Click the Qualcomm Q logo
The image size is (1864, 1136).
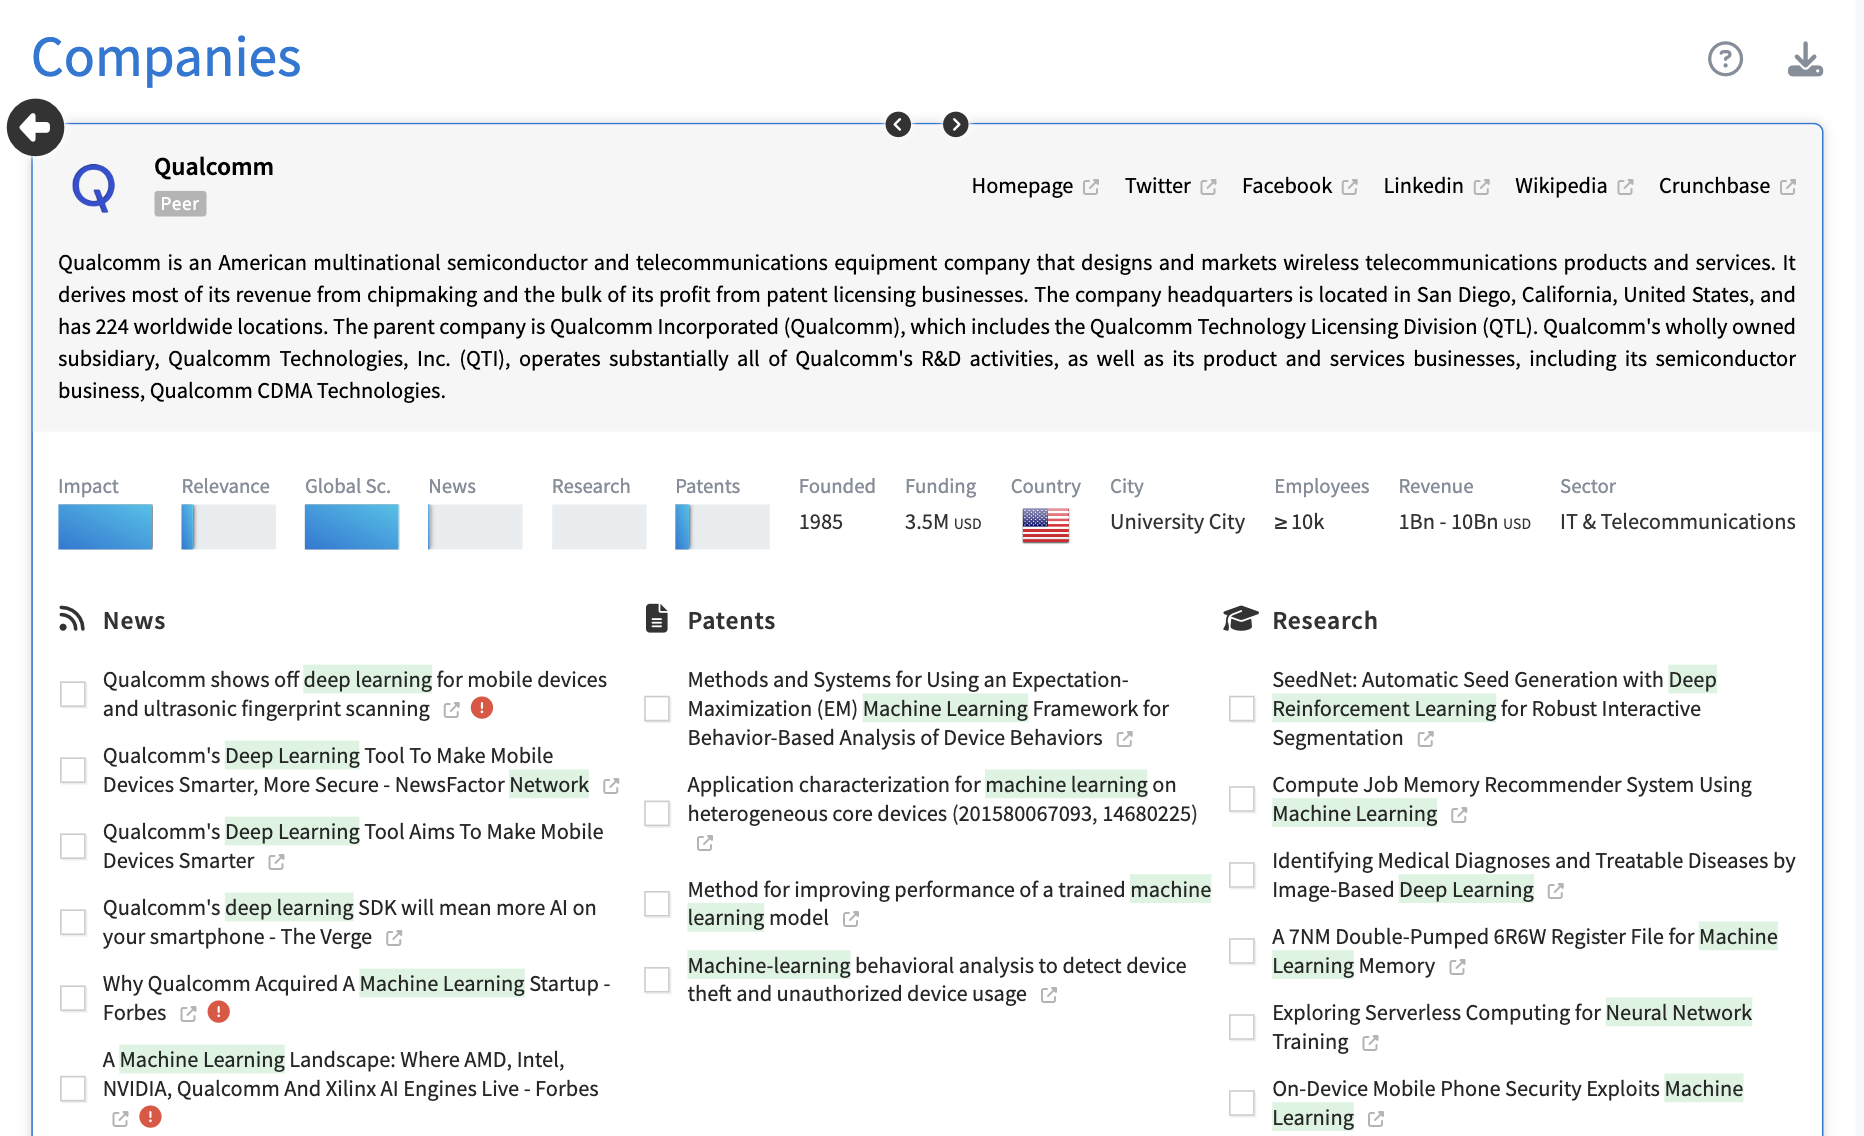click(x=94, y=186)
